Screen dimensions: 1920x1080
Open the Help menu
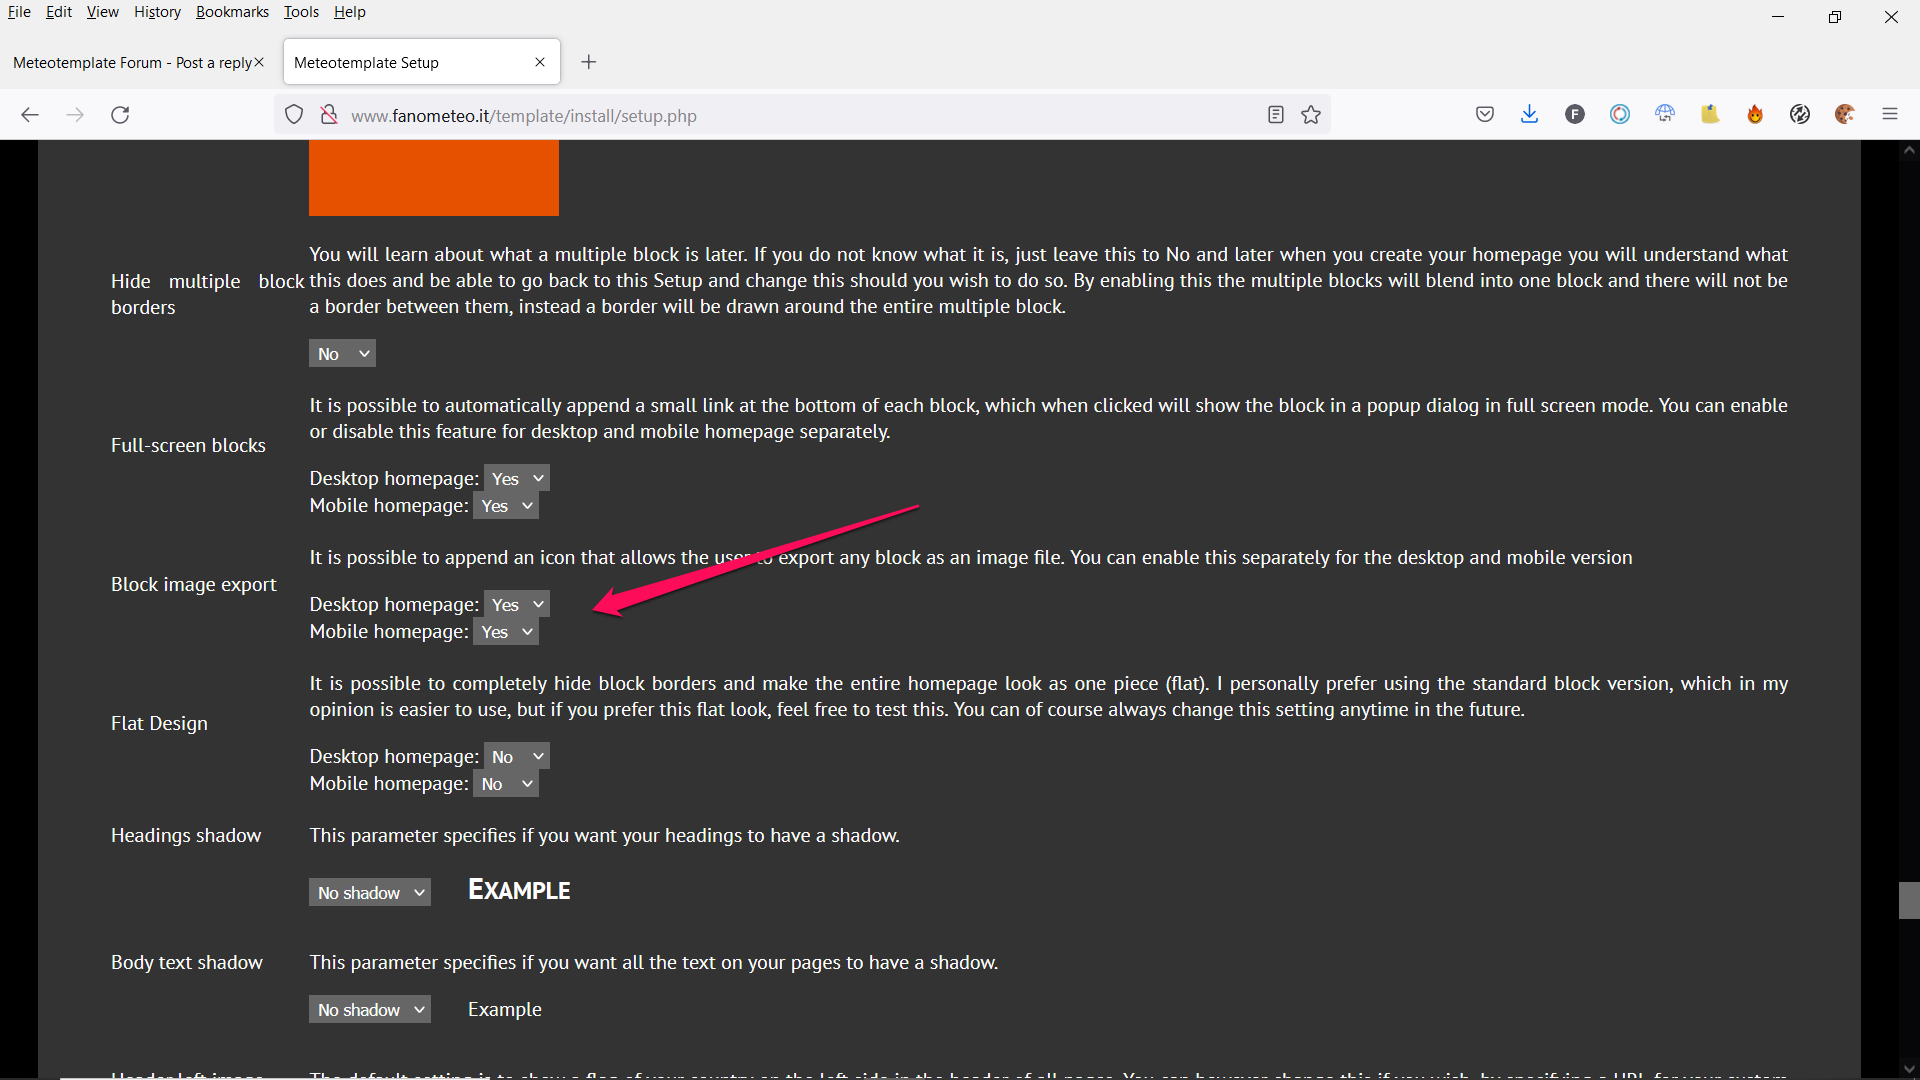(350, 12)
